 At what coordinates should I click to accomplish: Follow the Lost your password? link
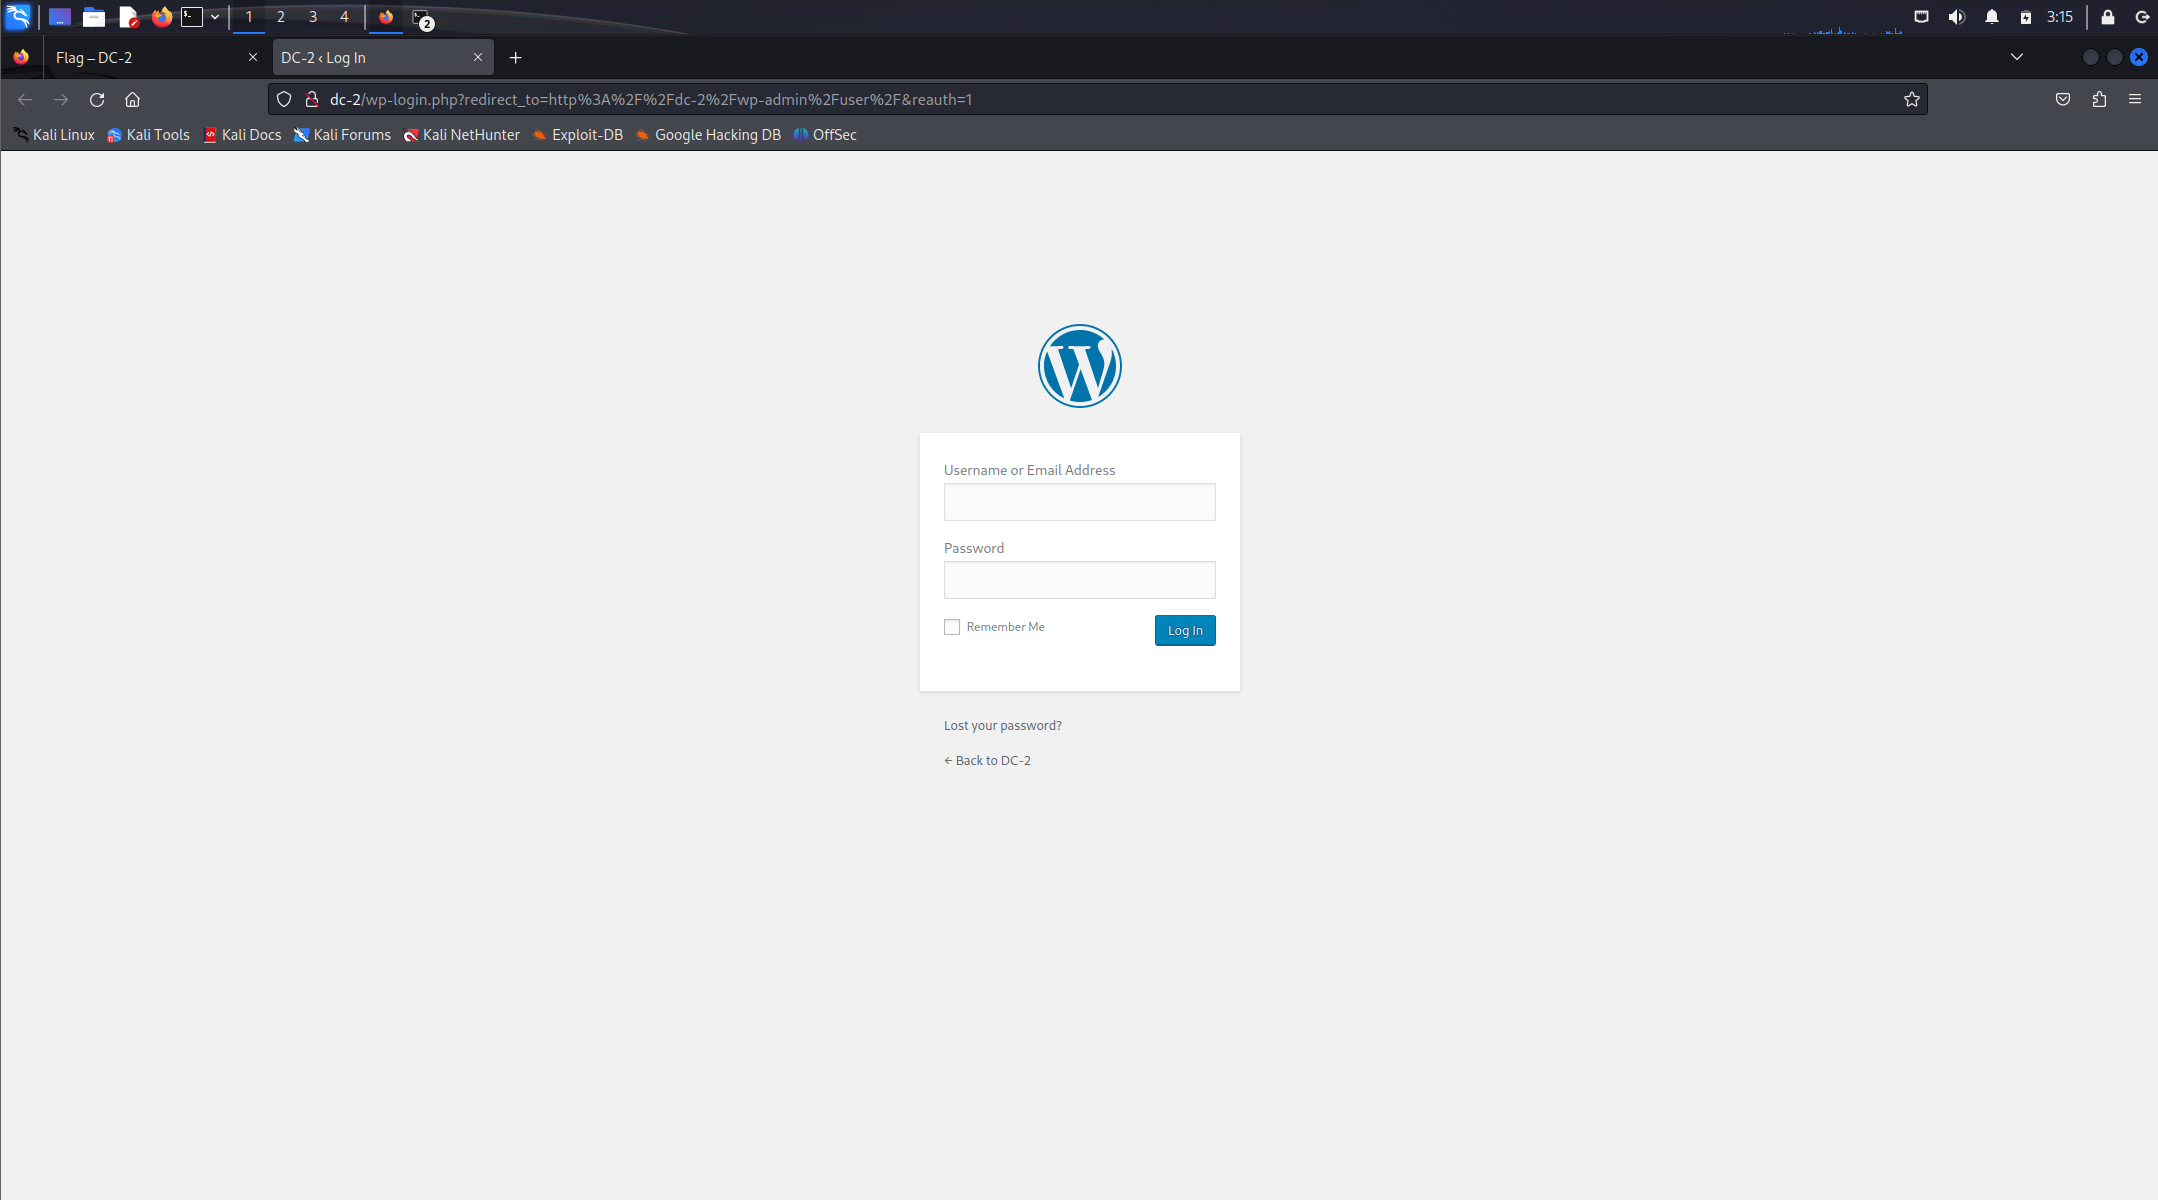pyautogui.click(x=1003, y=725)
